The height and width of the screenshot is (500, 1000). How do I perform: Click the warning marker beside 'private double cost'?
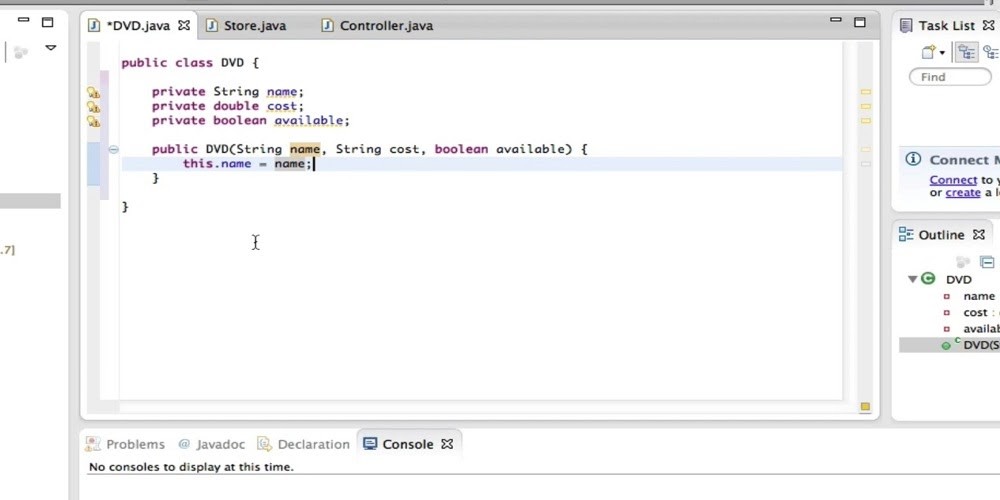(x=93, y=106)
